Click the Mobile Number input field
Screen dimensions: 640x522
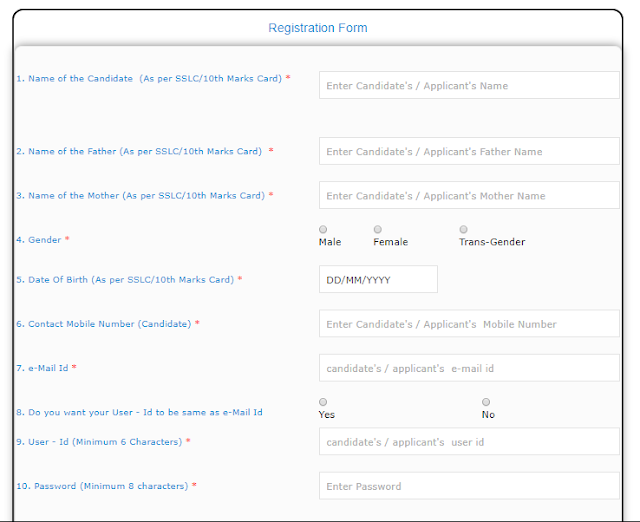coord(469,324)
